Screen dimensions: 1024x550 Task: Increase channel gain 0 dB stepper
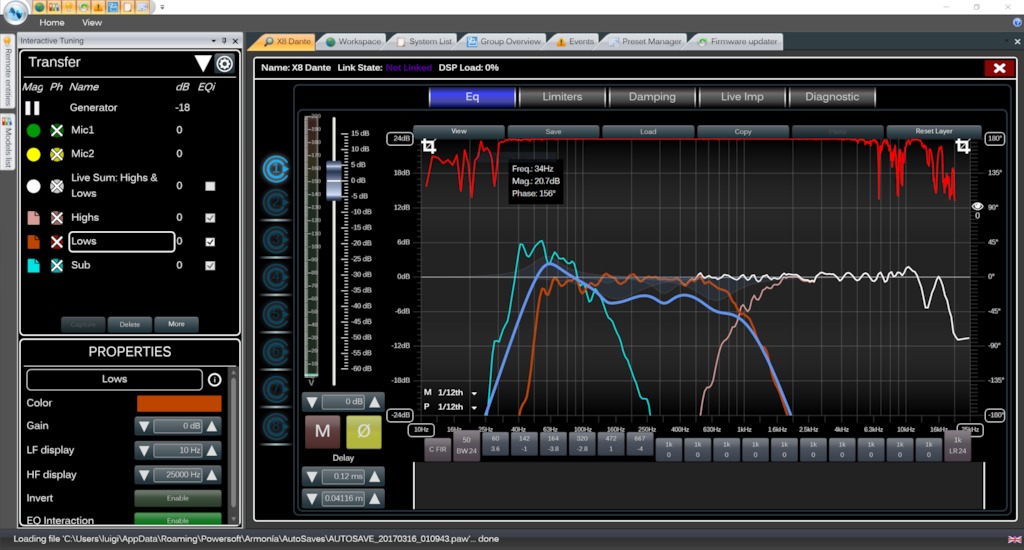(x=375, y=402)
